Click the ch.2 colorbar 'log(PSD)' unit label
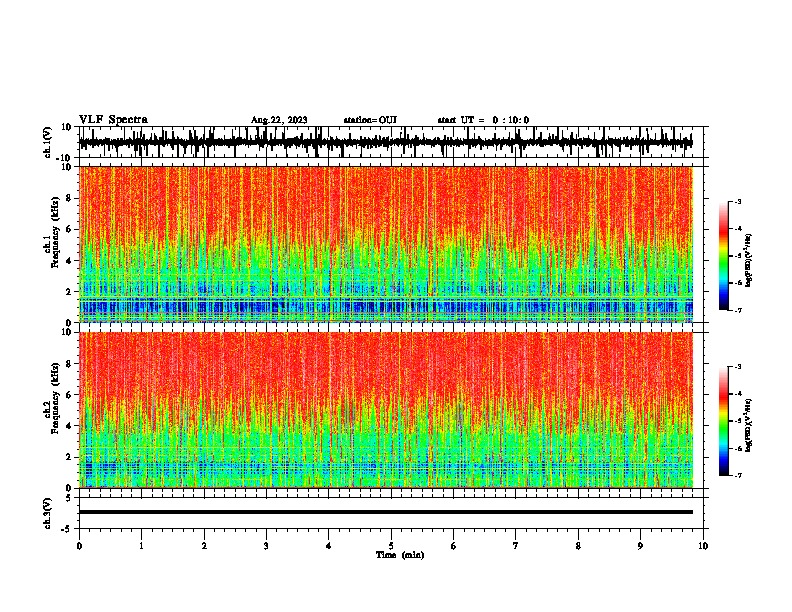Image resolution: width=792 pixels, height=612 pixels. (749, 425)
